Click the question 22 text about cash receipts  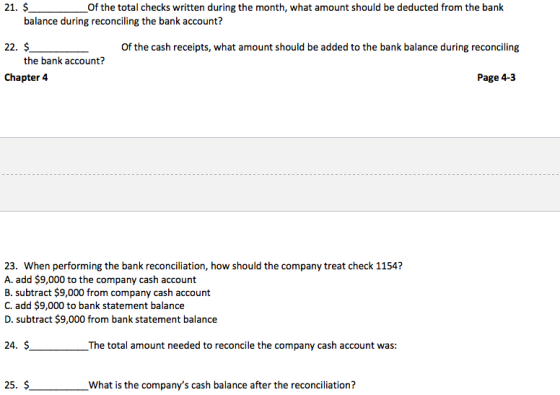pos(320,47)
